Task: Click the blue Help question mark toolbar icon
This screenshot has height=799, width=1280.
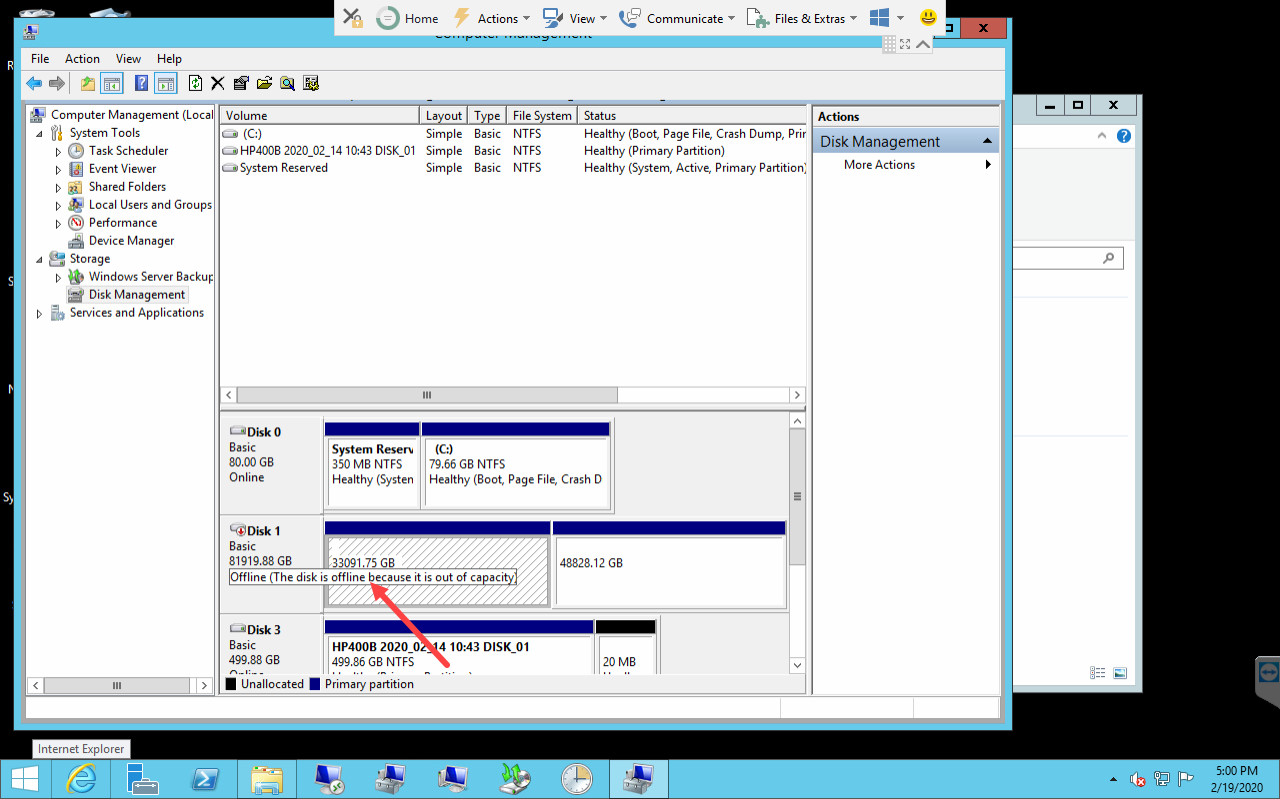Action: [x=142, y=84]
